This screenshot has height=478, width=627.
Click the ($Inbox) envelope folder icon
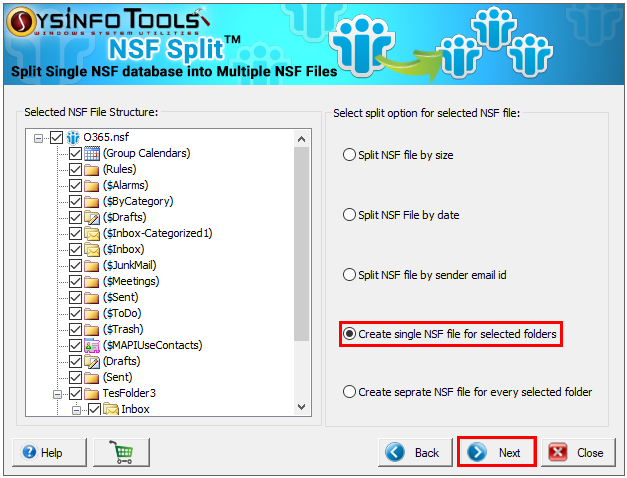pyautogui.click(x=92, y=250)
